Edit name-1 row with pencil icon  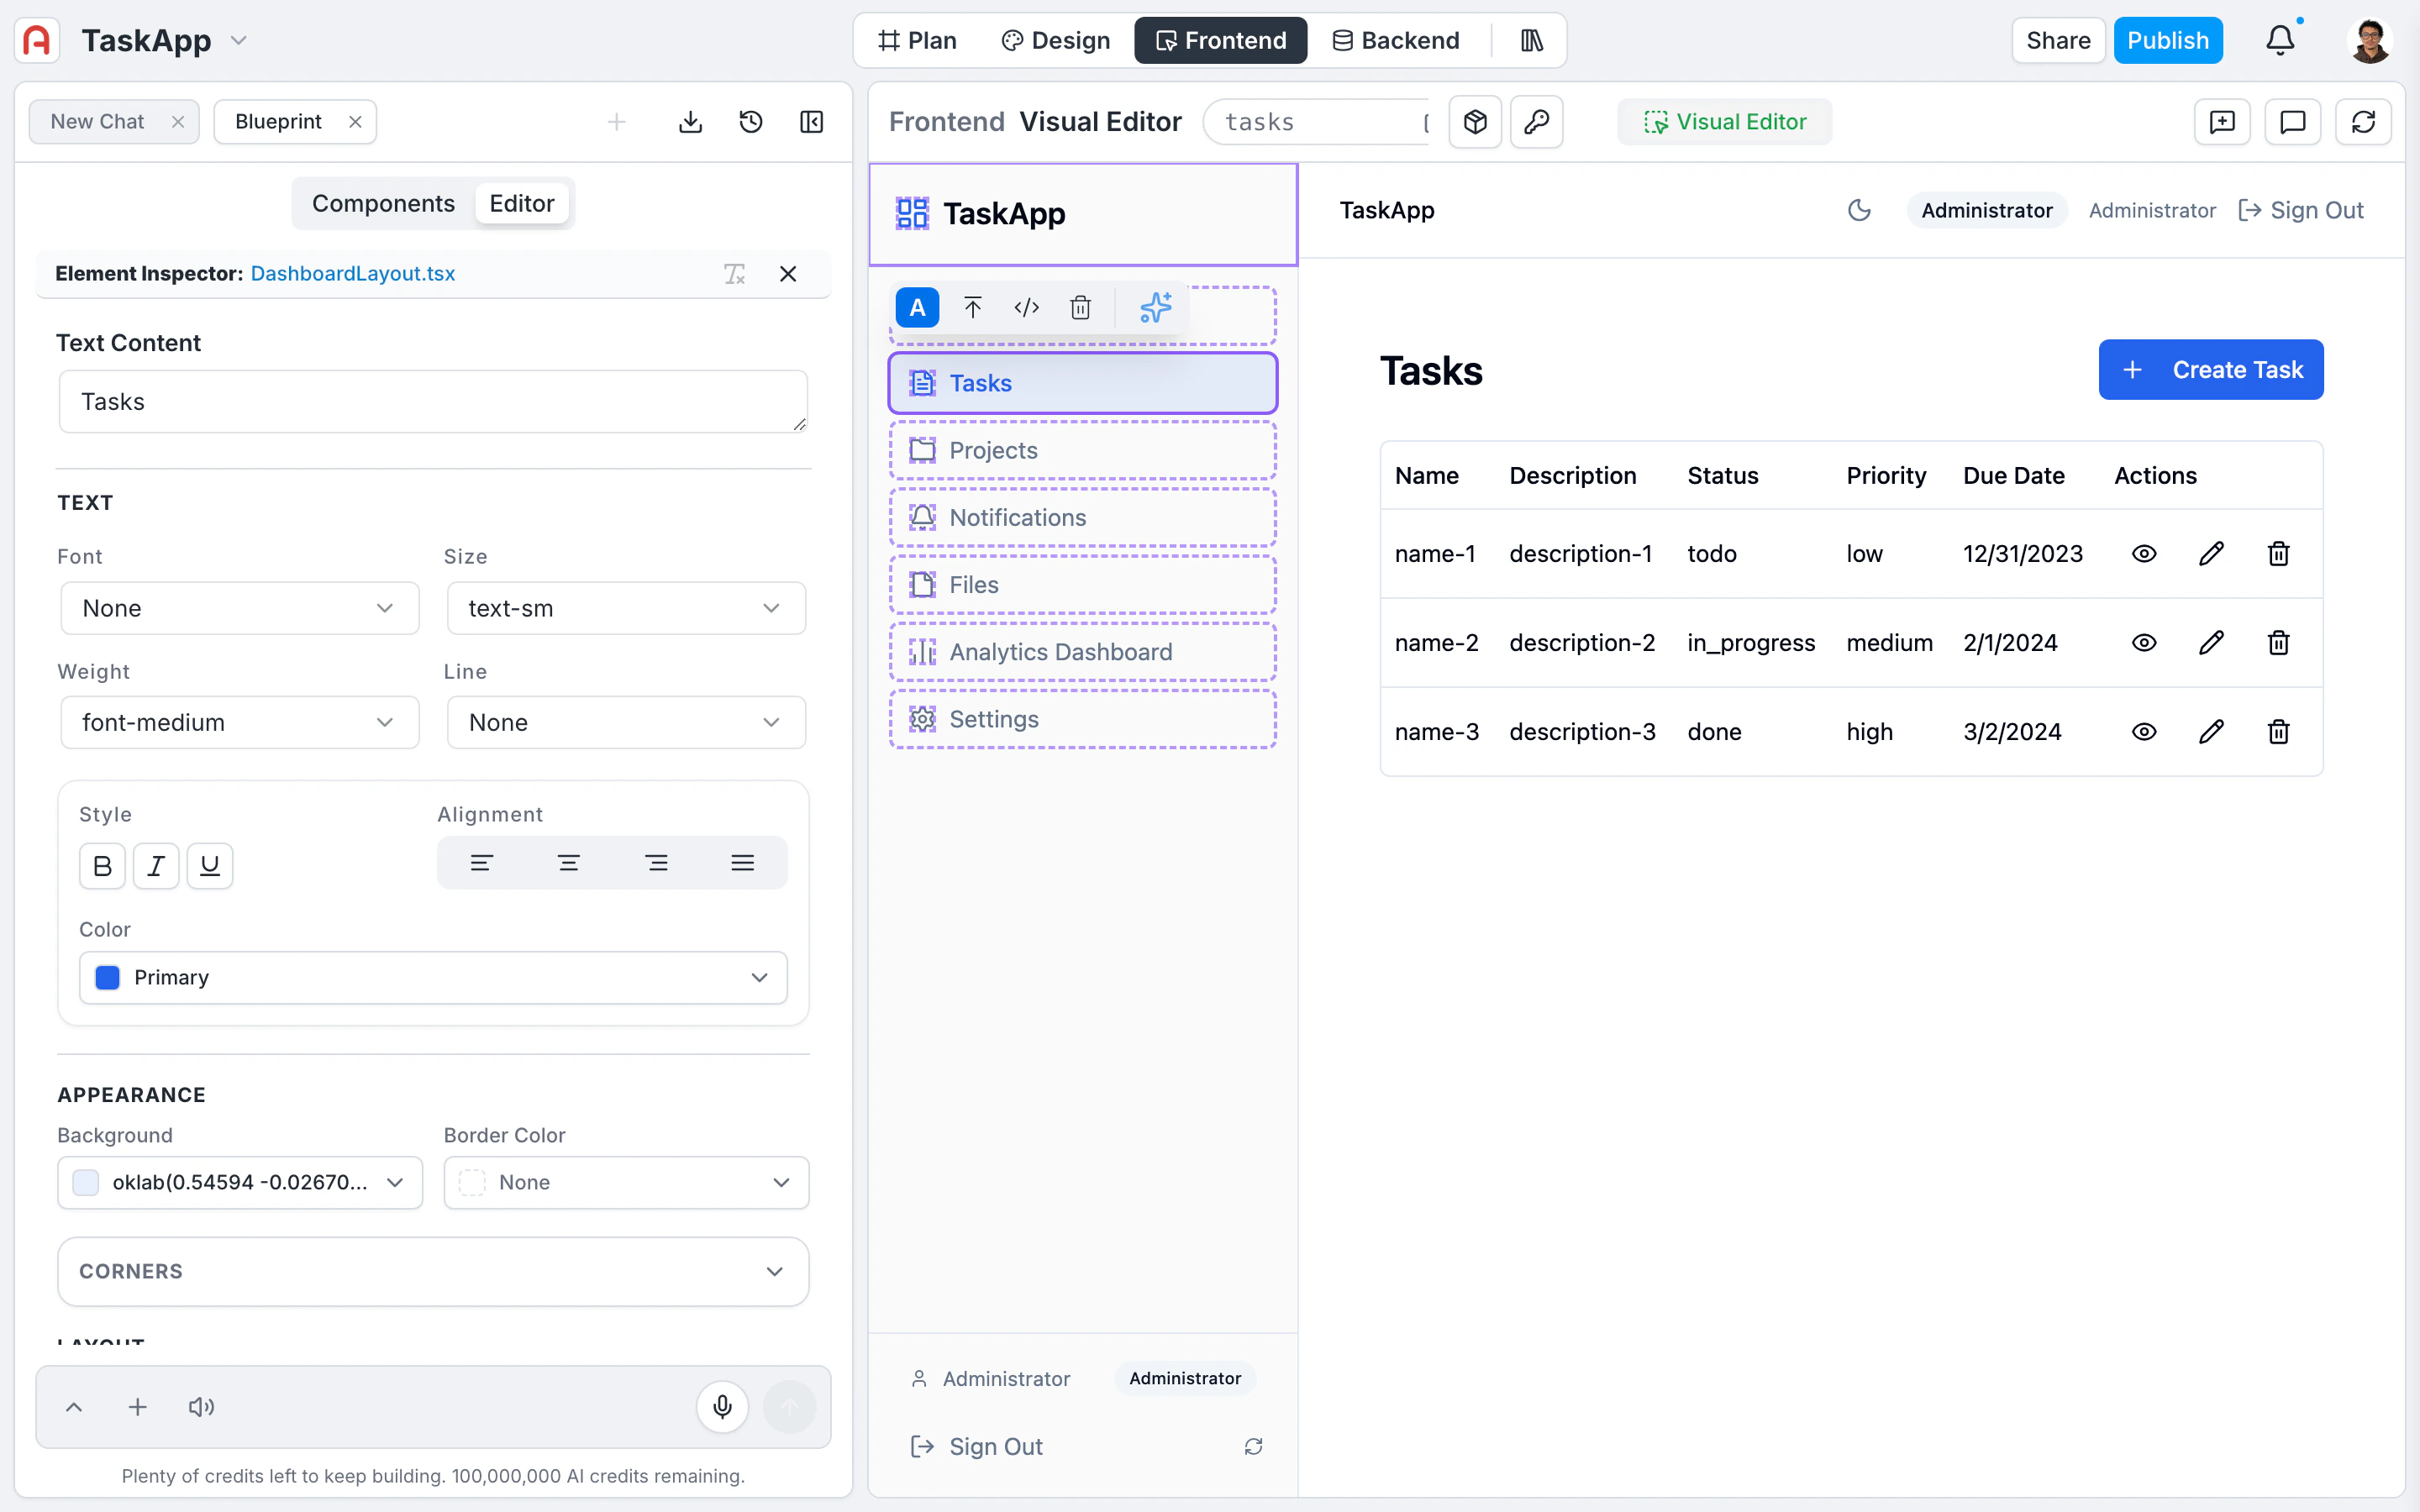2211,554
